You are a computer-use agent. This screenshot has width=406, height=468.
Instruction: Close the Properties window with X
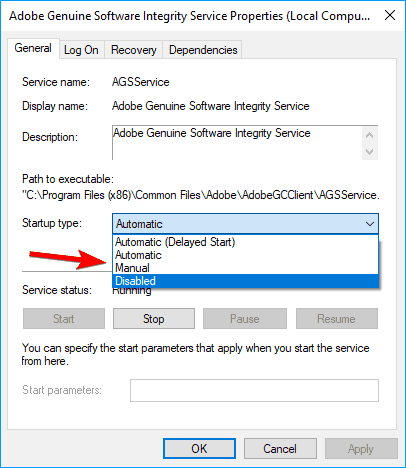click(x=390, y=15)
